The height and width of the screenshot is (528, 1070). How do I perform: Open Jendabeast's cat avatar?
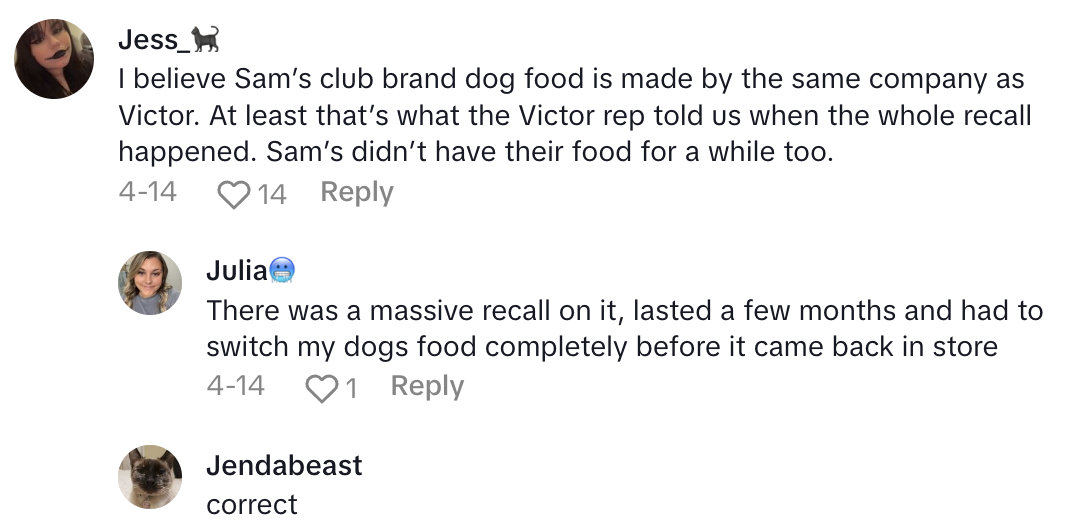[150, 476]
